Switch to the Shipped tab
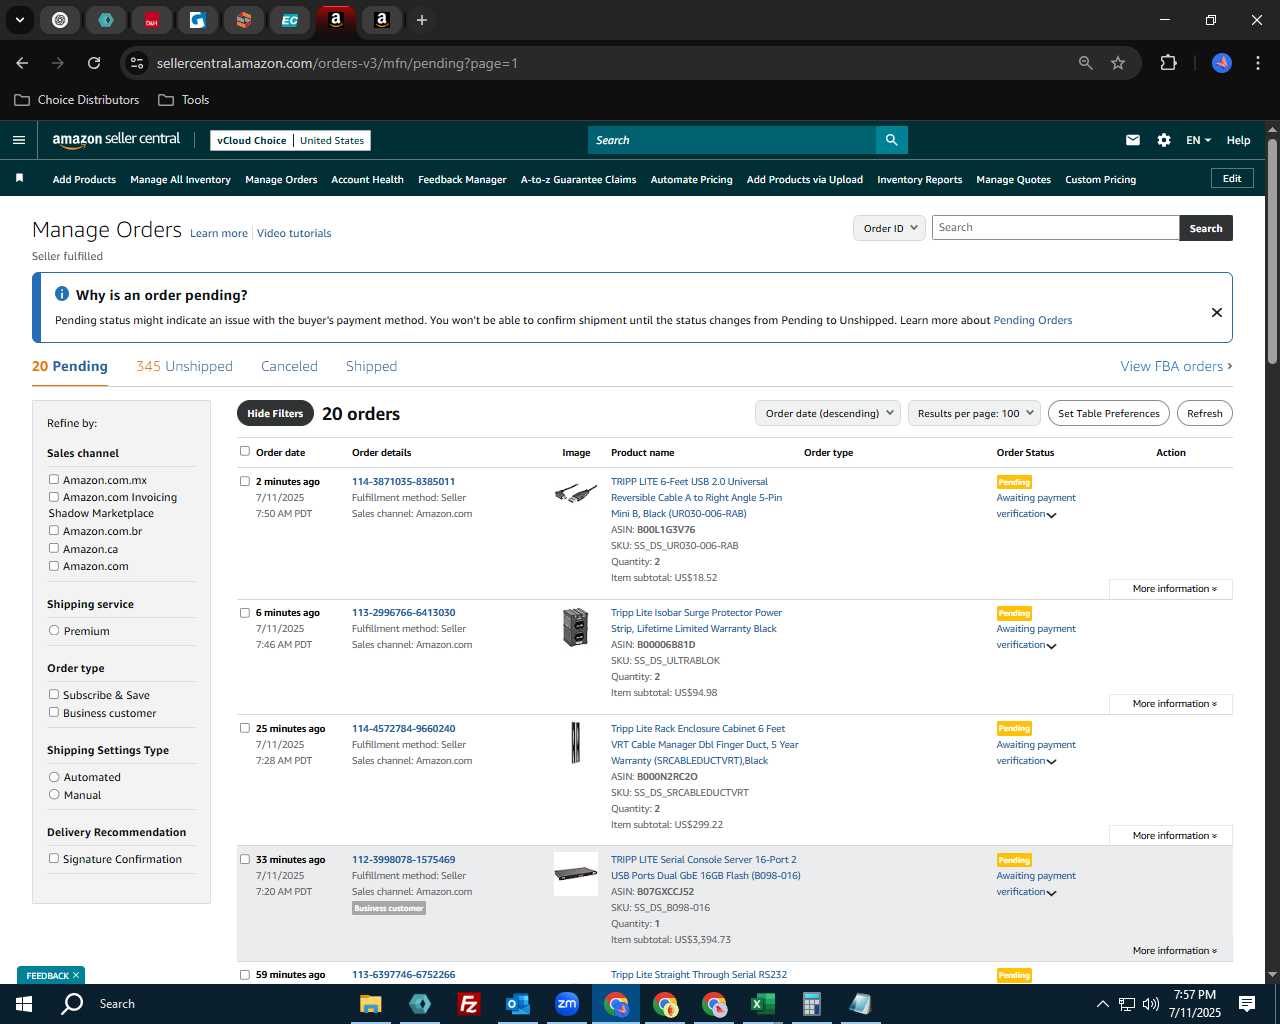Viewport: 1280px width, 1024px height. pyautogui.click(x=371, y=366)
